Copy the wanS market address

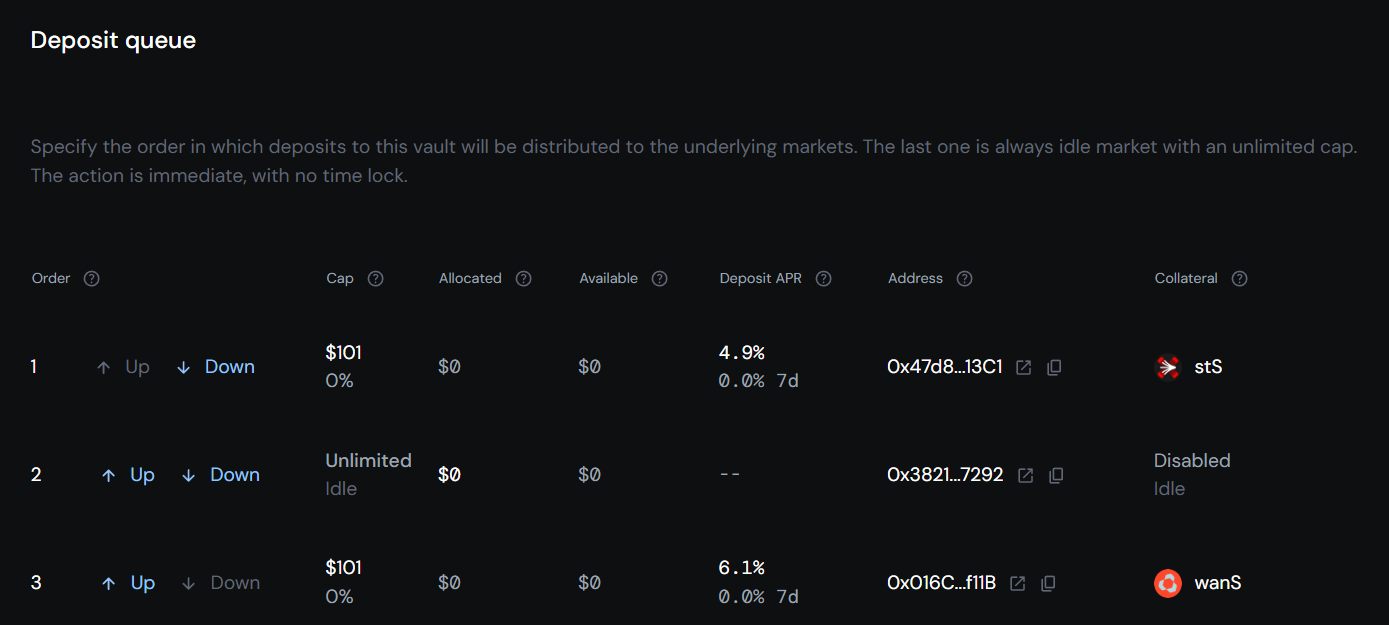tap(1048, 583)
